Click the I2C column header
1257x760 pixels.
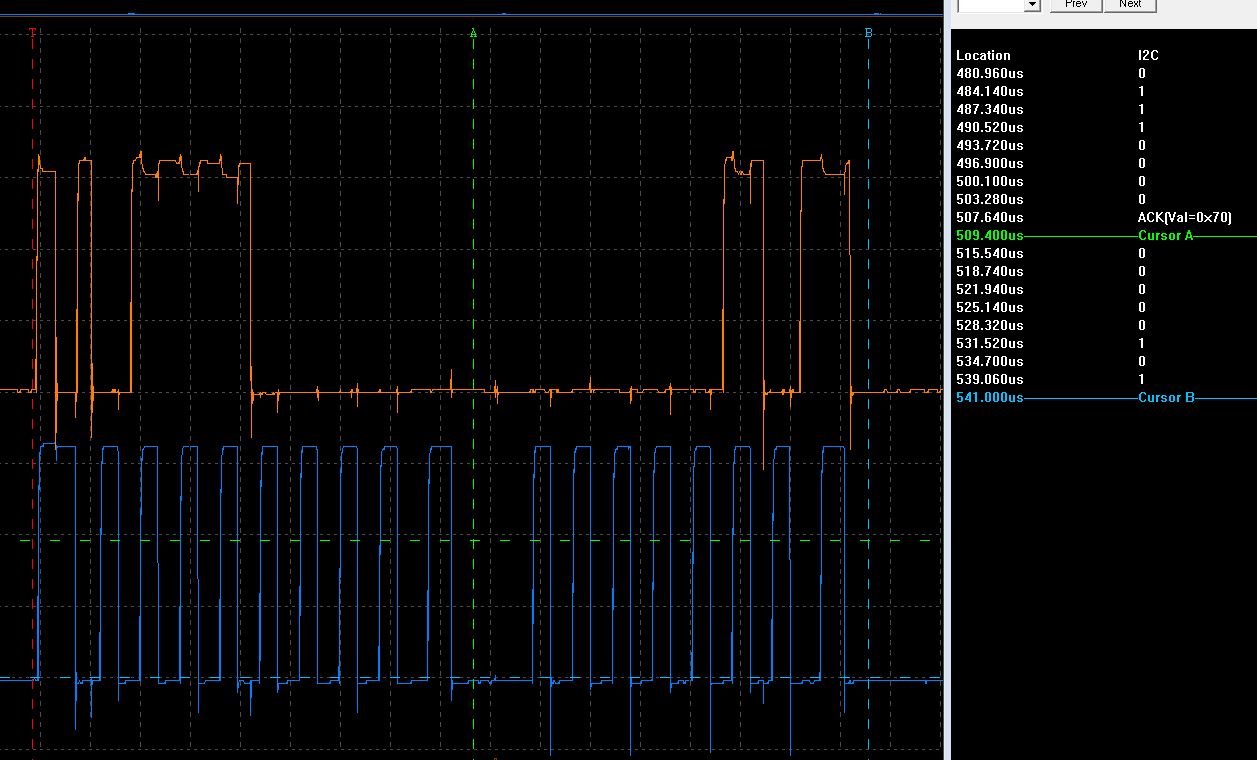point(1150,55)
